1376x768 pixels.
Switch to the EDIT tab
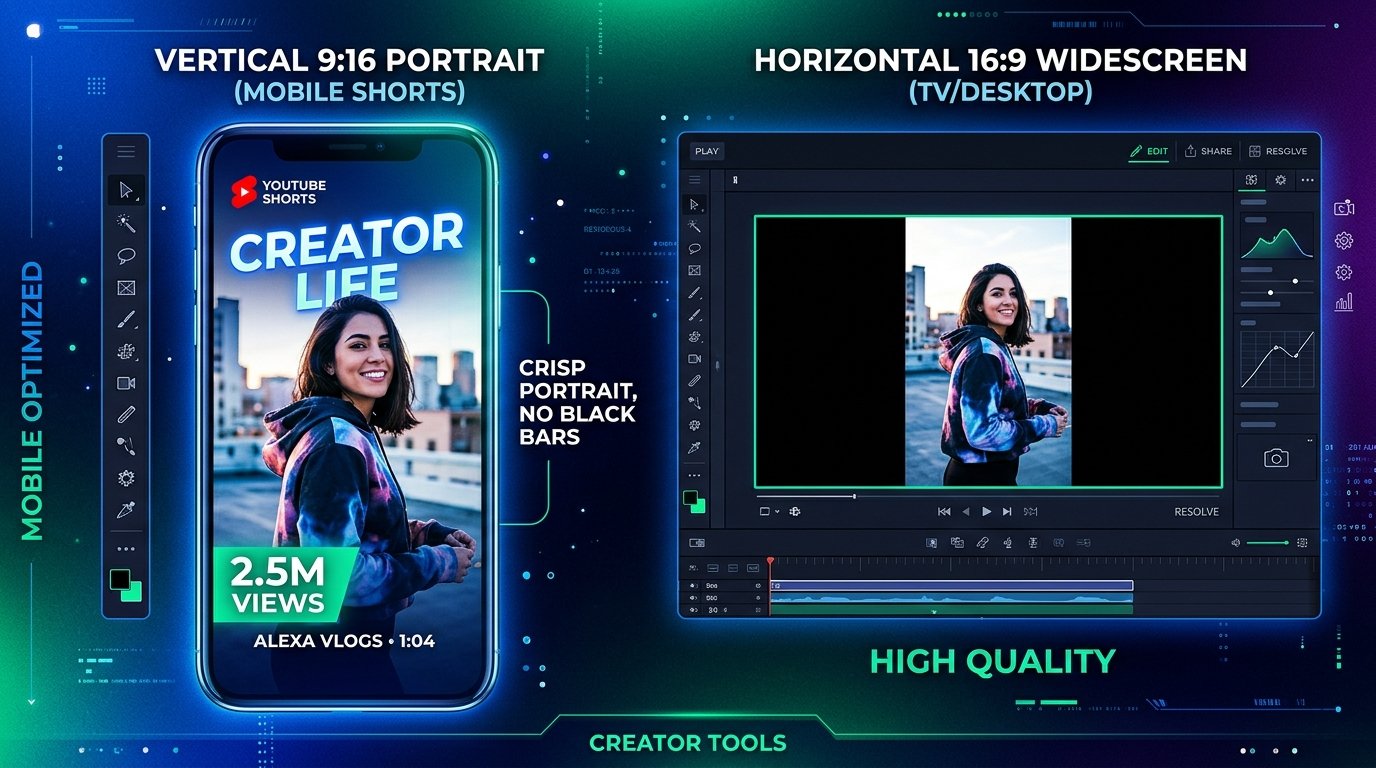1148,151
